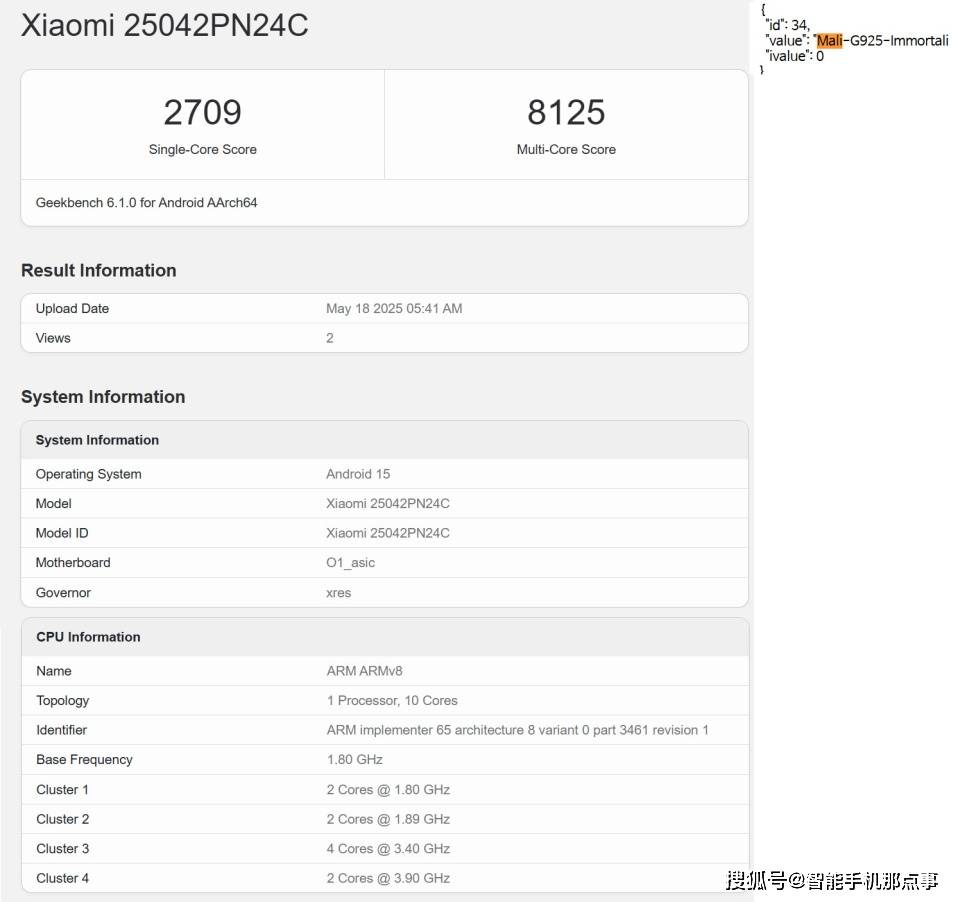Select the 2709 single-core score value
Viewport: 960px width, 902px height.
point(202,112)
